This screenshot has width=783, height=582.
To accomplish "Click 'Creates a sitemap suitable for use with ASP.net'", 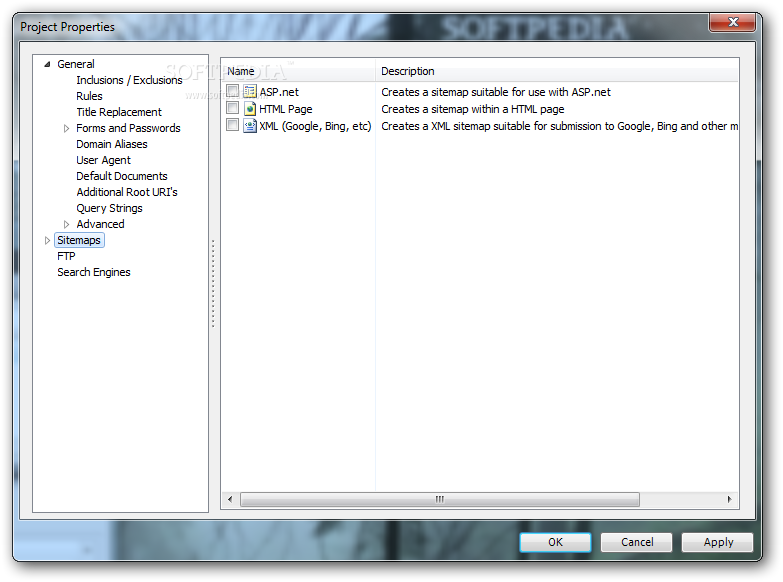I will click(495, 92).
